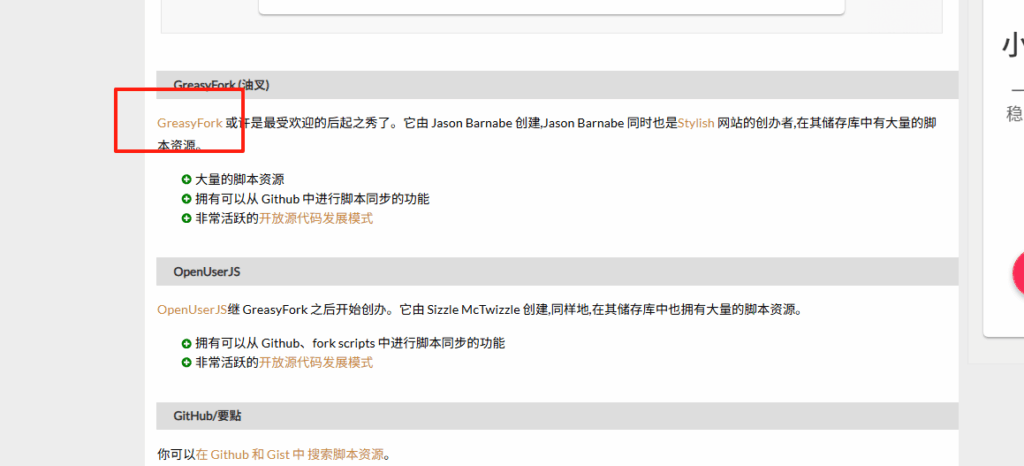Screen dimensions: 1024x466
Task: Open the Stylish website link
Action: 696,123
